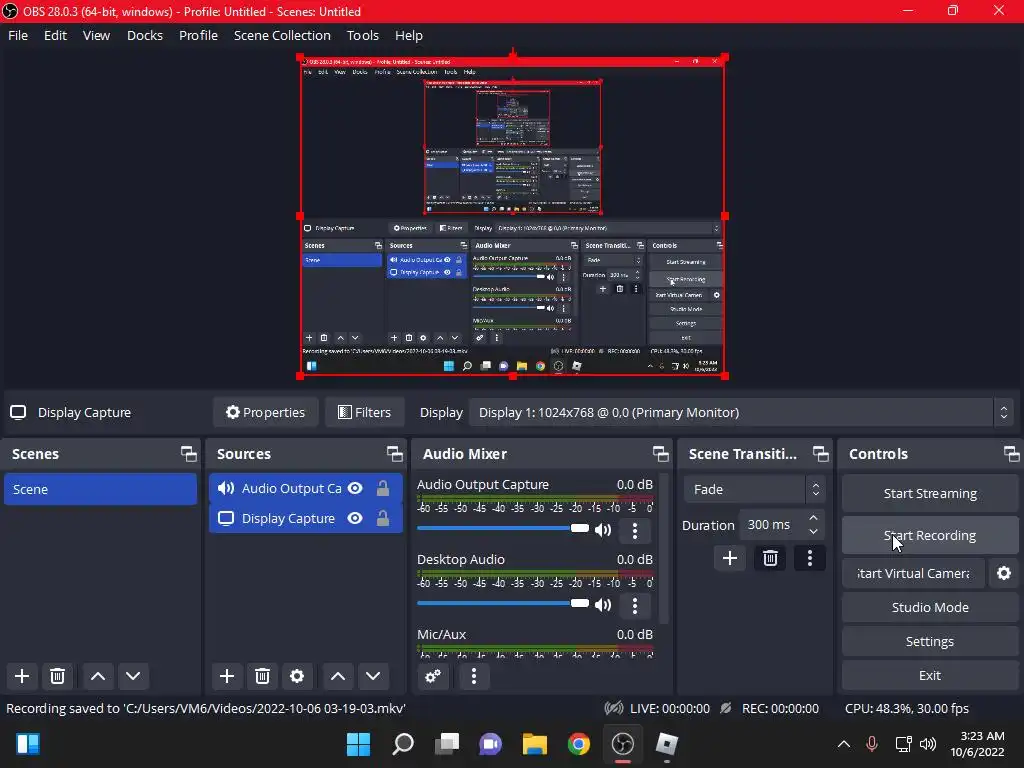The width and height of the screenshot is (1024, 768).
Task: Remove selected scene with trash icon
Action: (57, 676)
